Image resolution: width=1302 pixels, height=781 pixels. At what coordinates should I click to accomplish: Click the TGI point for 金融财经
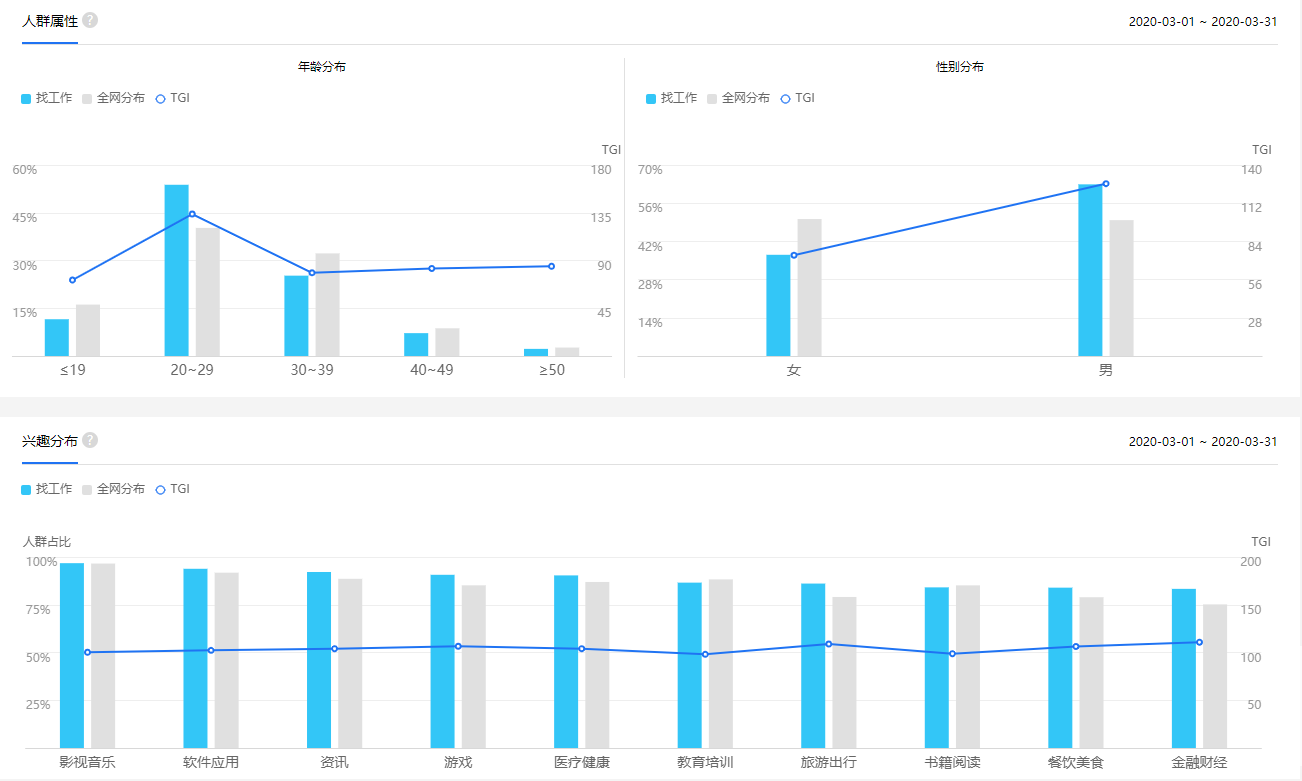tap(1199, 642)
